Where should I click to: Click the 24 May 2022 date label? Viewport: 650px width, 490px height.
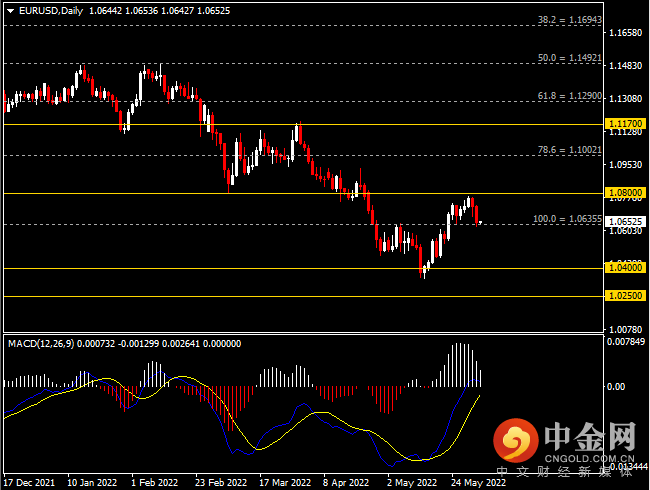(478, 483)
